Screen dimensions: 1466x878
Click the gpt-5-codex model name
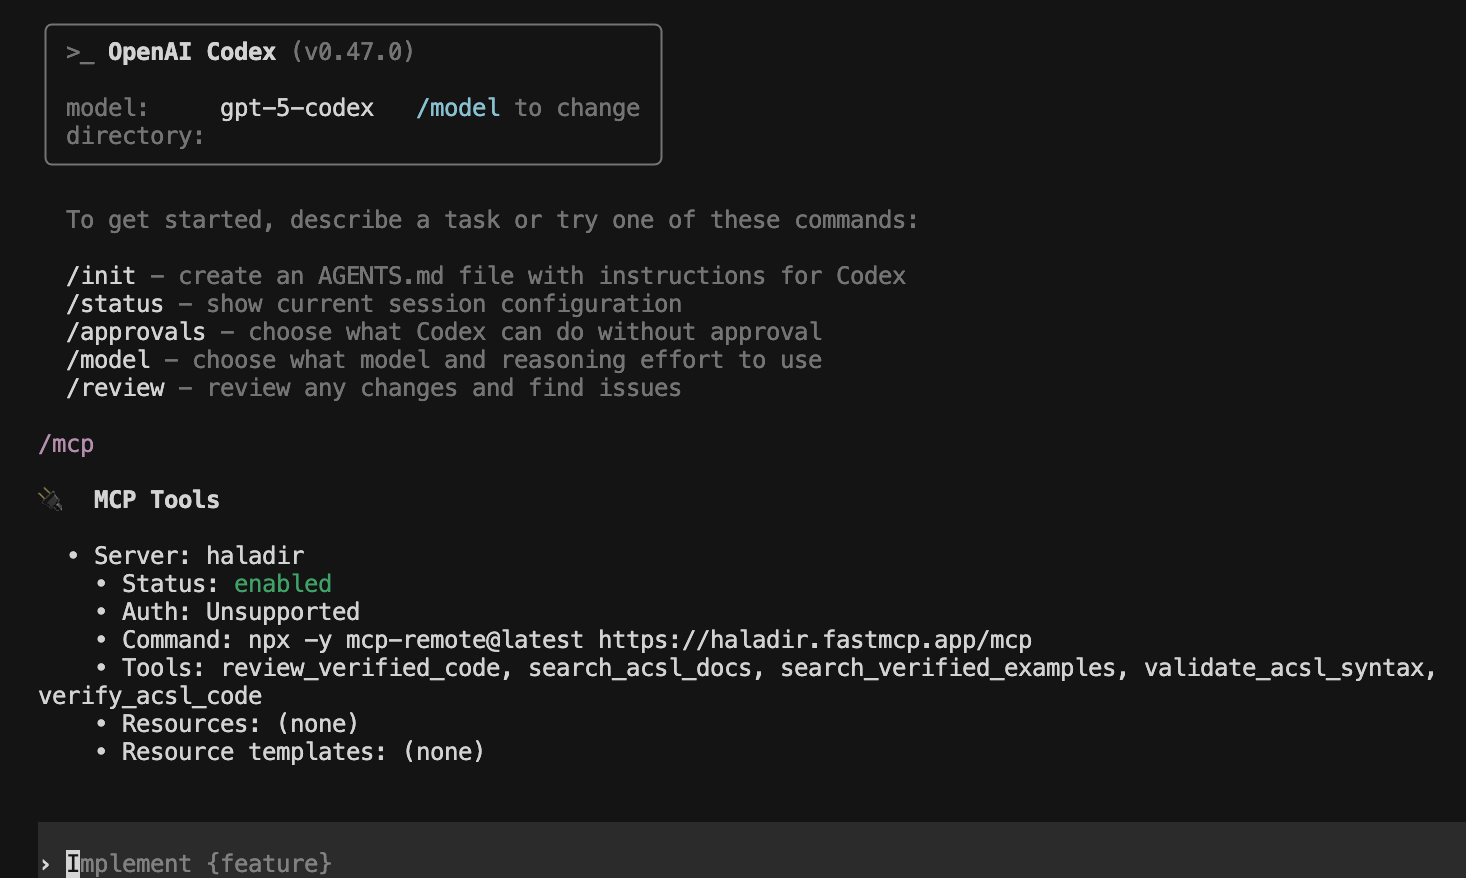[297, 108]
